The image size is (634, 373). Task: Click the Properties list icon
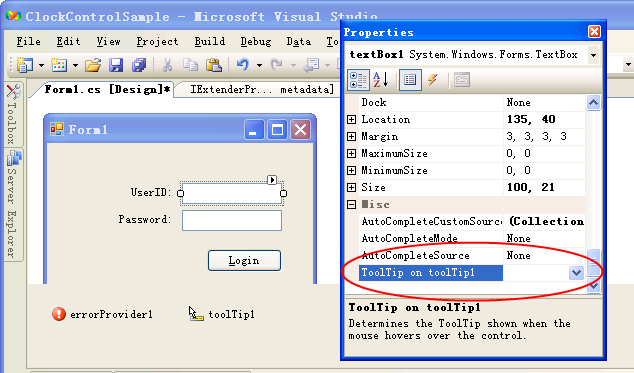[x=410, y=80]
